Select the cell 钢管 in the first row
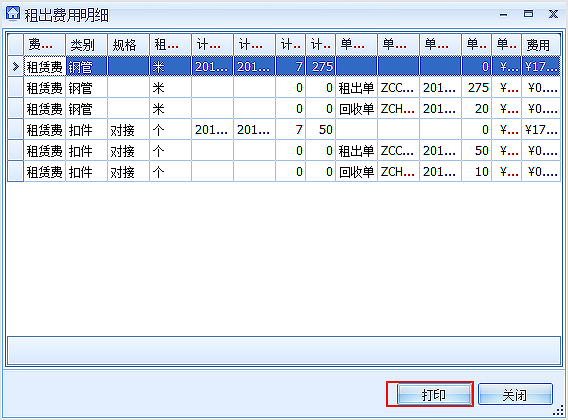Viewport: 568px width, 420px height. pyautogui.click(x=86, y=67)
